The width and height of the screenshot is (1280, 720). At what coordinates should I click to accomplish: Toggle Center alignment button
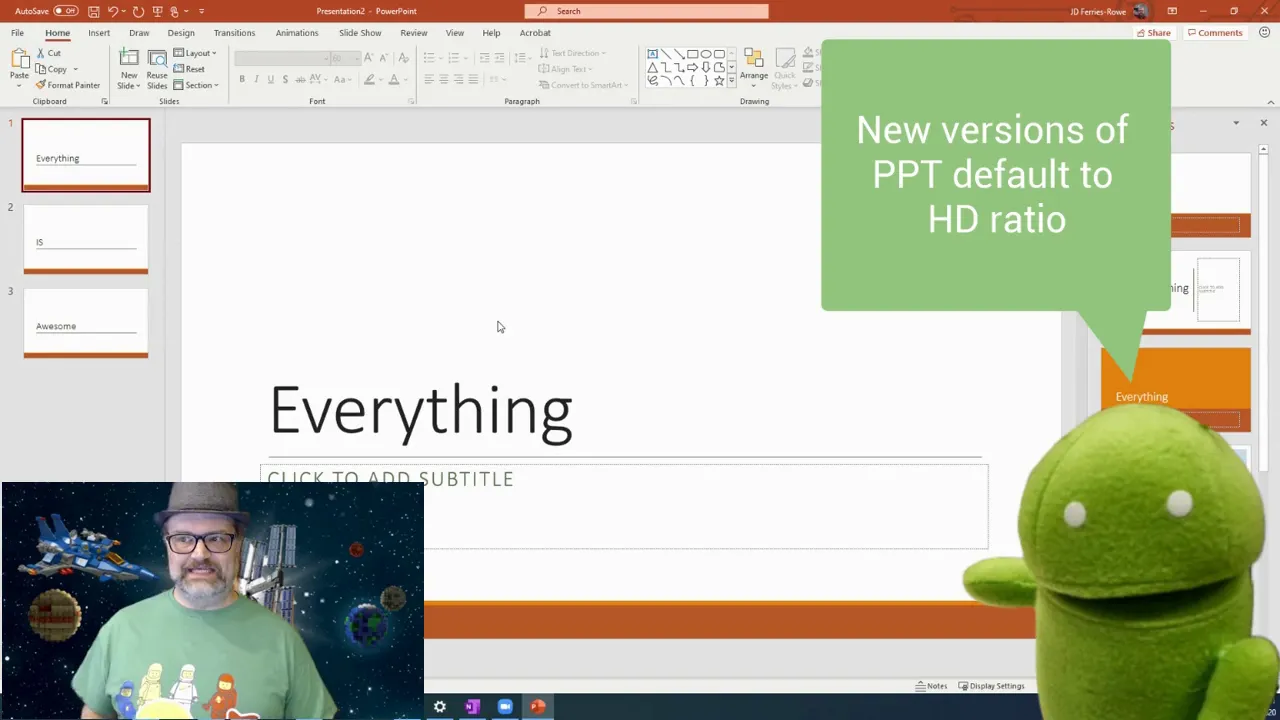tap(443, 80)
